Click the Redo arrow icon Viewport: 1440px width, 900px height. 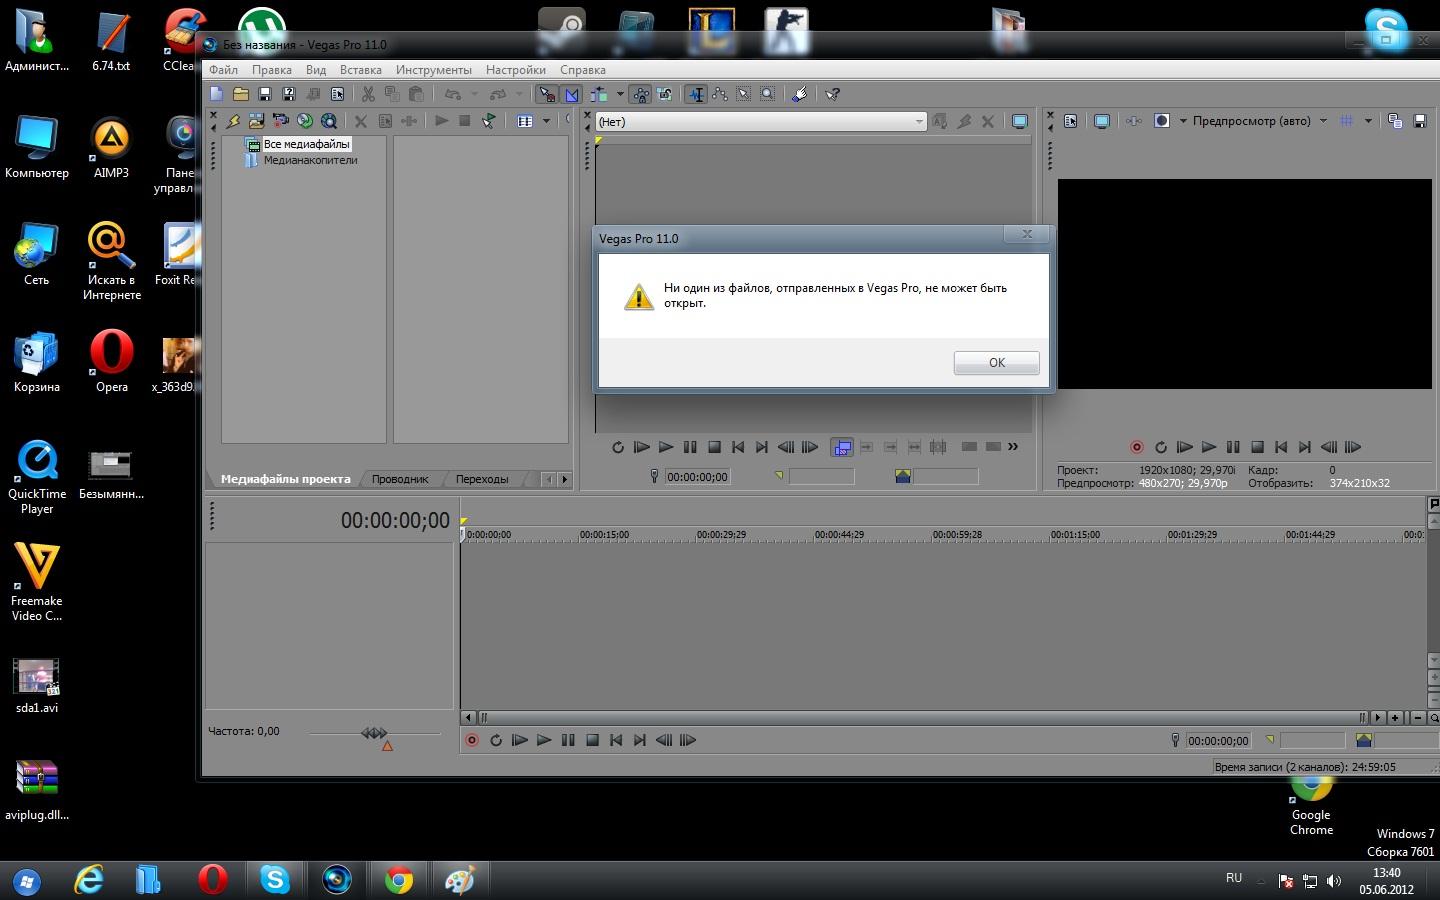[x=497, y=94]
